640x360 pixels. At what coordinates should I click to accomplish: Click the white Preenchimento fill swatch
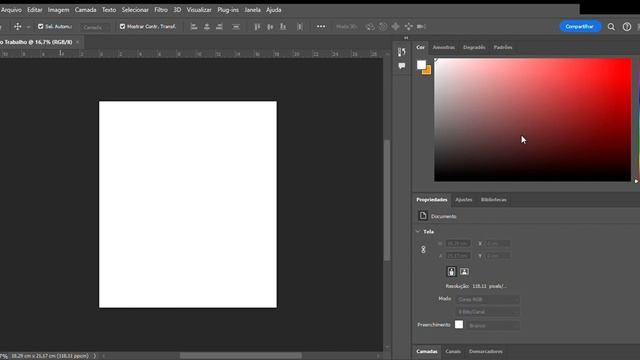pos(459,324)
